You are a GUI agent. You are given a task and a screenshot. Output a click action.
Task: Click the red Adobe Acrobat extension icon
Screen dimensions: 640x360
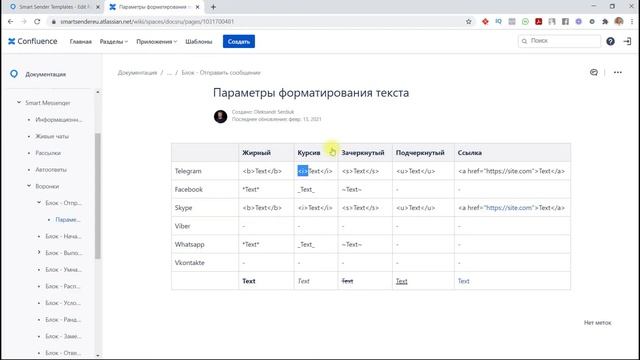pyautogui.click(x=538, y=22)
